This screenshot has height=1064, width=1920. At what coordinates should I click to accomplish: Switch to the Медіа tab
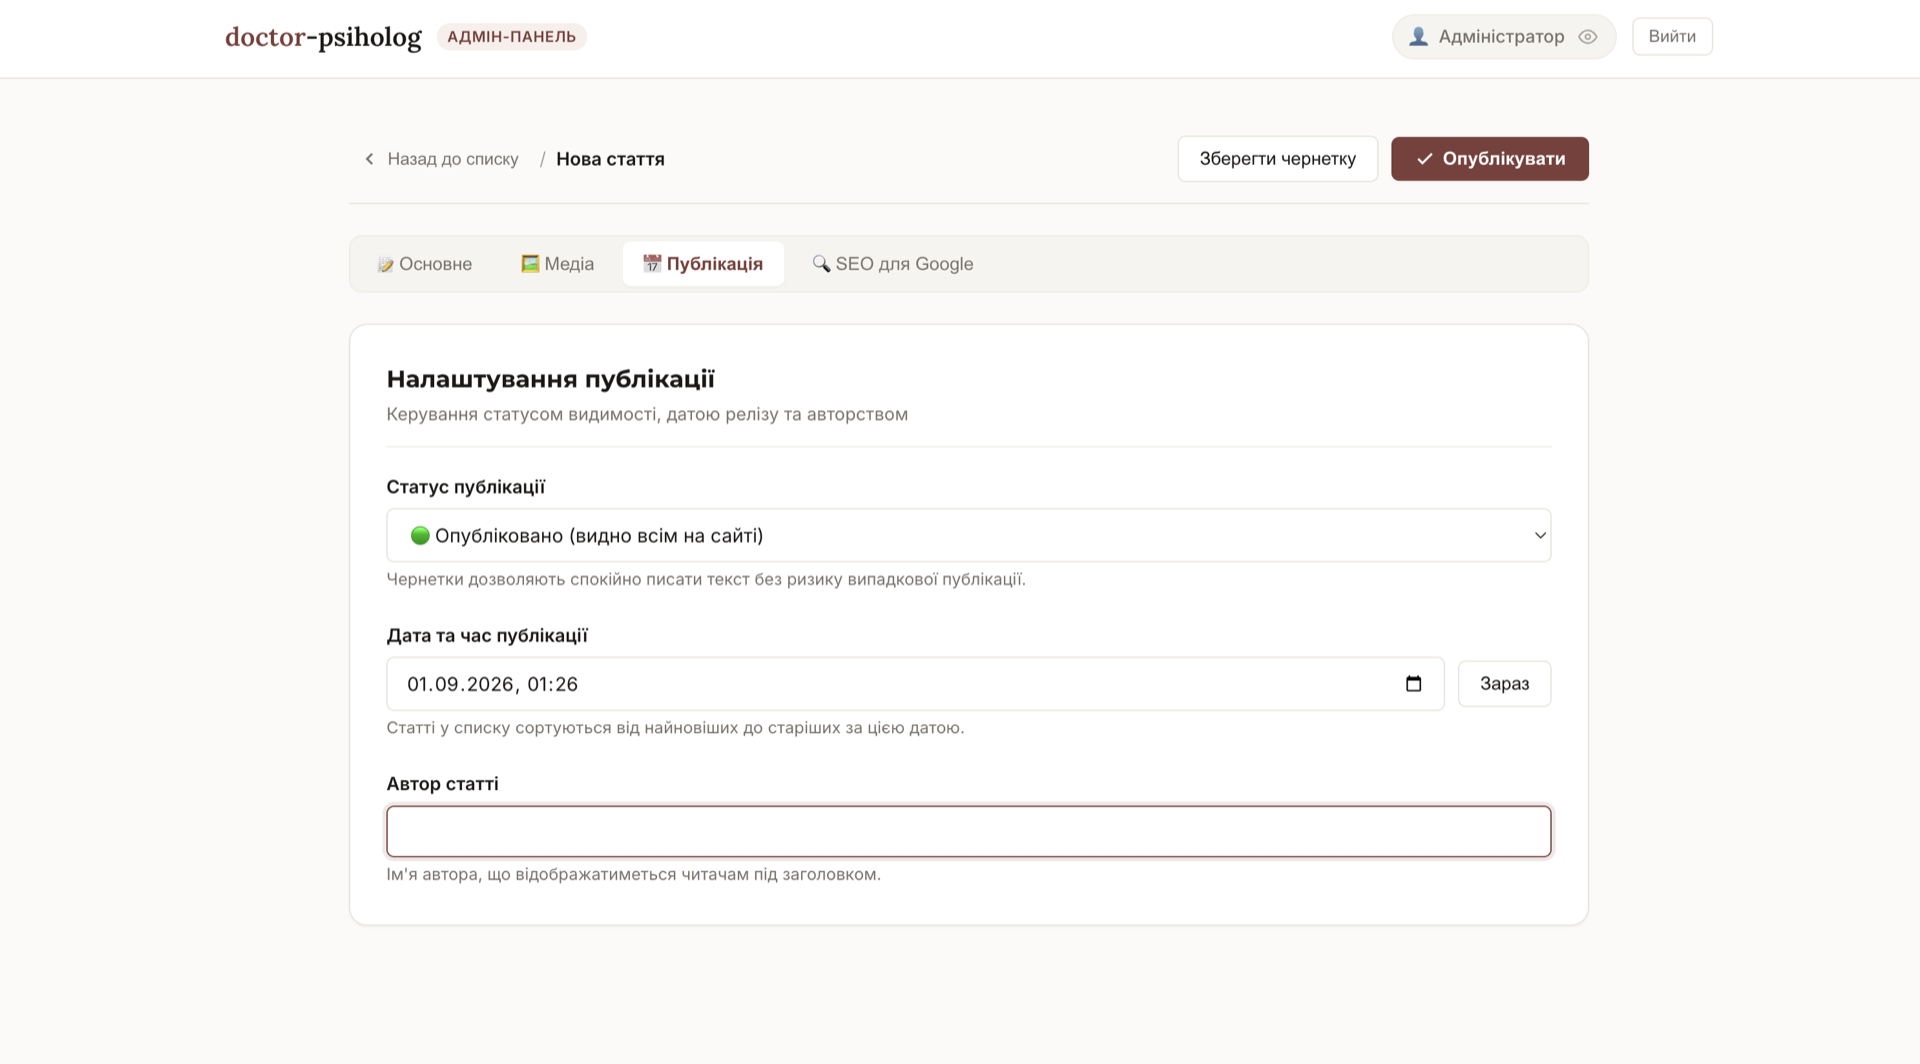pos(557,264)
